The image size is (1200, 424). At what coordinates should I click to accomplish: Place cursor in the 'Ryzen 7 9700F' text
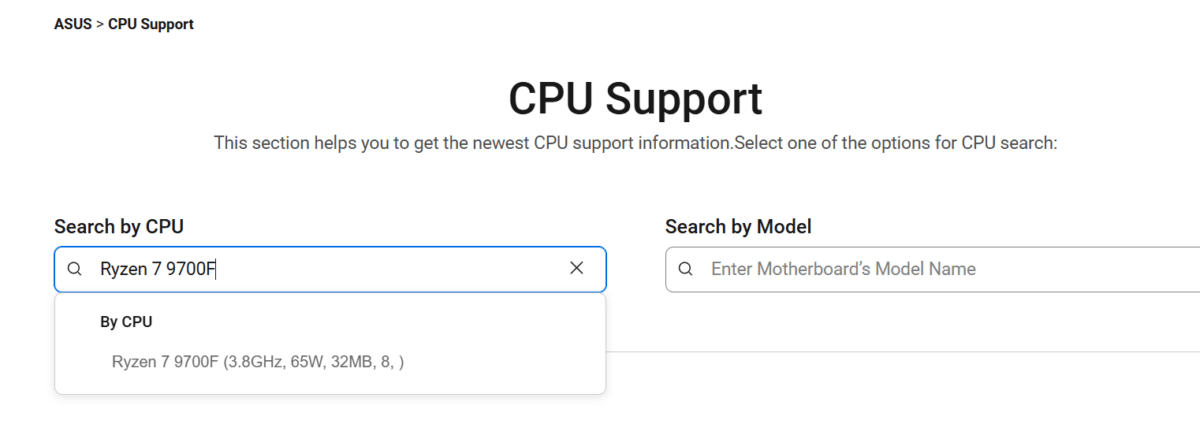tap(158, 268)
